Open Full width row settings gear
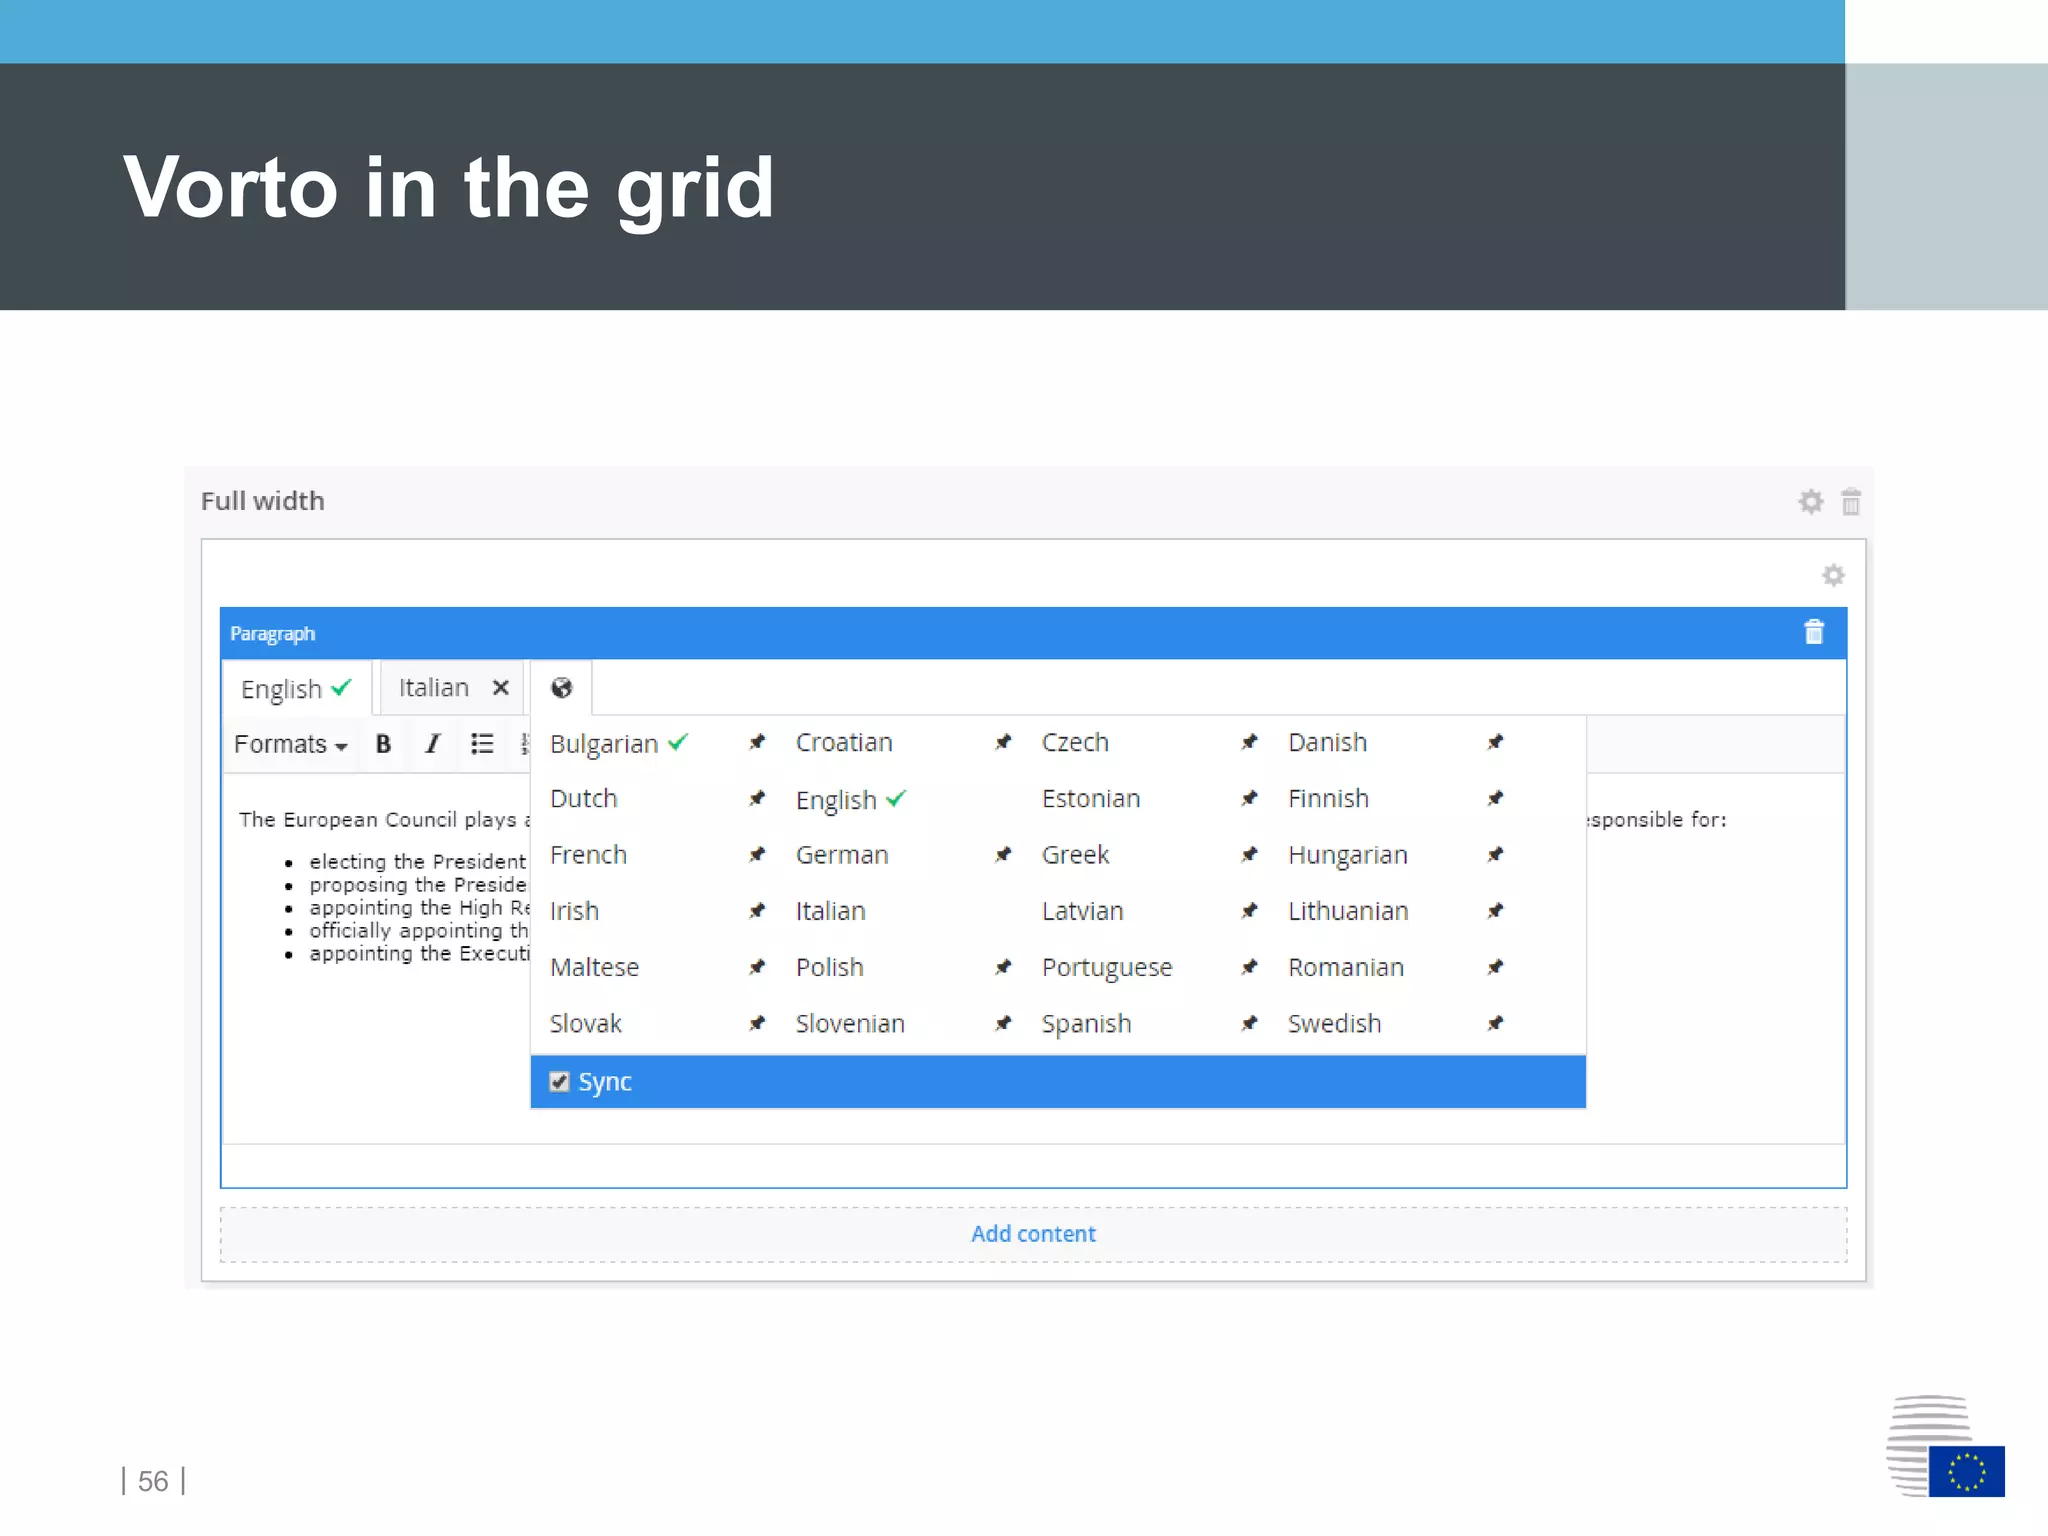Screen dimensions: 2048x1536 coord(1810,501)
